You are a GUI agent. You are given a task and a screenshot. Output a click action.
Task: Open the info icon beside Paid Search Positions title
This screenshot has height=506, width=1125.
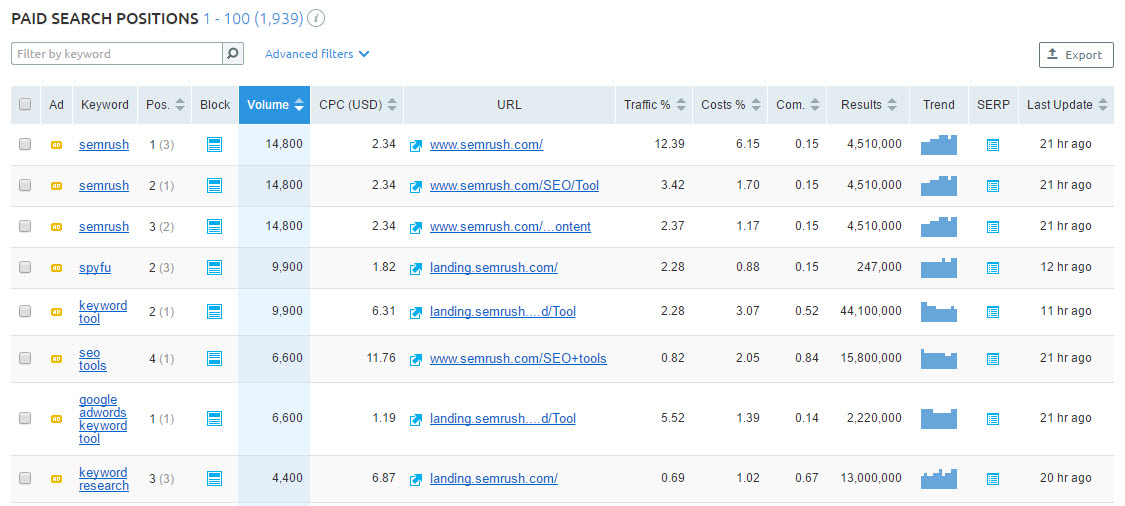[316, 19]
